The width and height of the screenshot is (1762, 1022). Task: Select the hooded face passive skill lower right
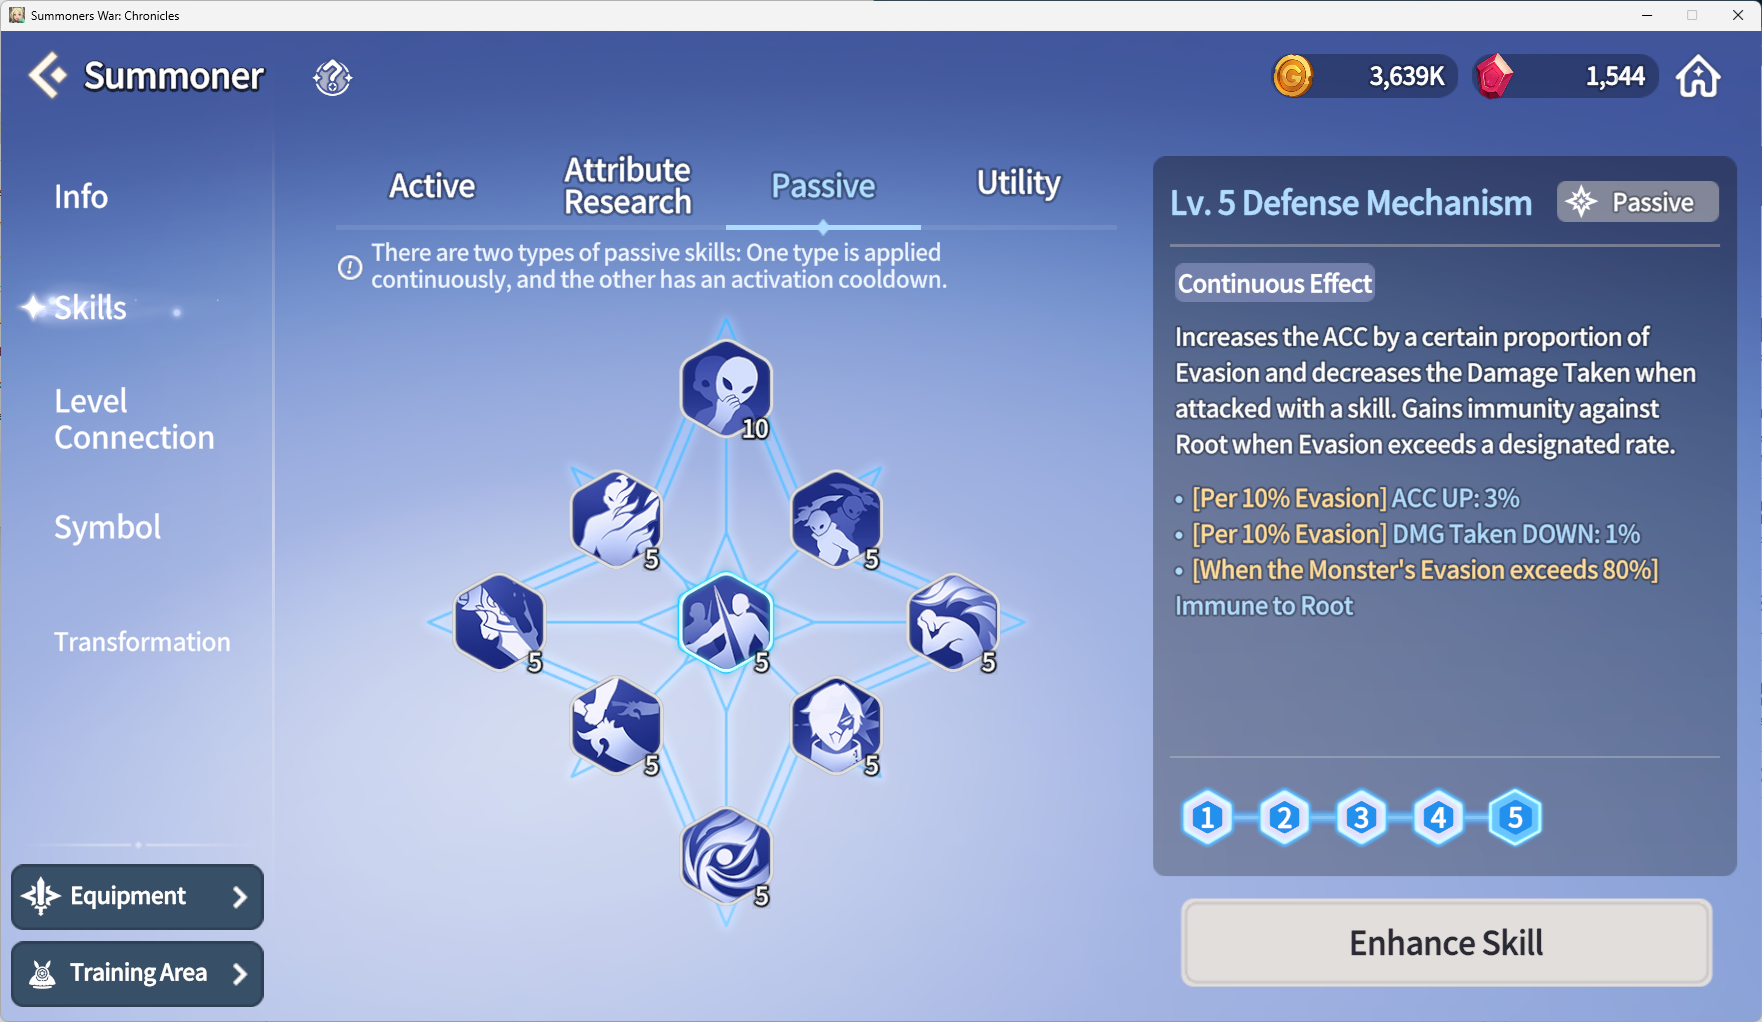(x=836, y=725)
